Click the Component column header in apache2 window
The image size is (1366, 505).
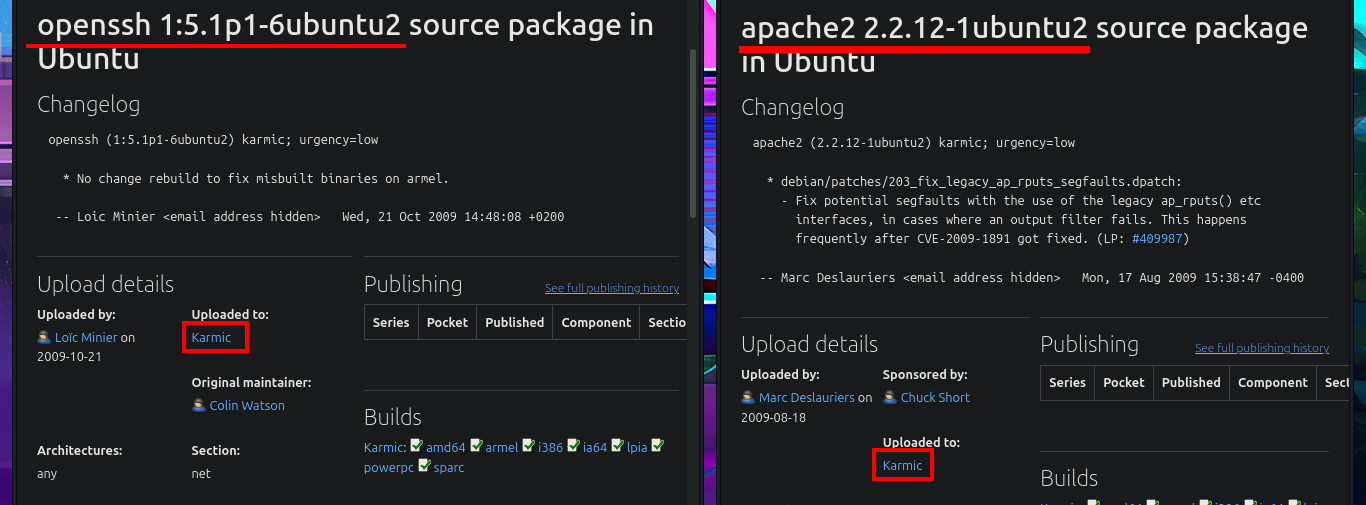click(x=1273, y=382)
